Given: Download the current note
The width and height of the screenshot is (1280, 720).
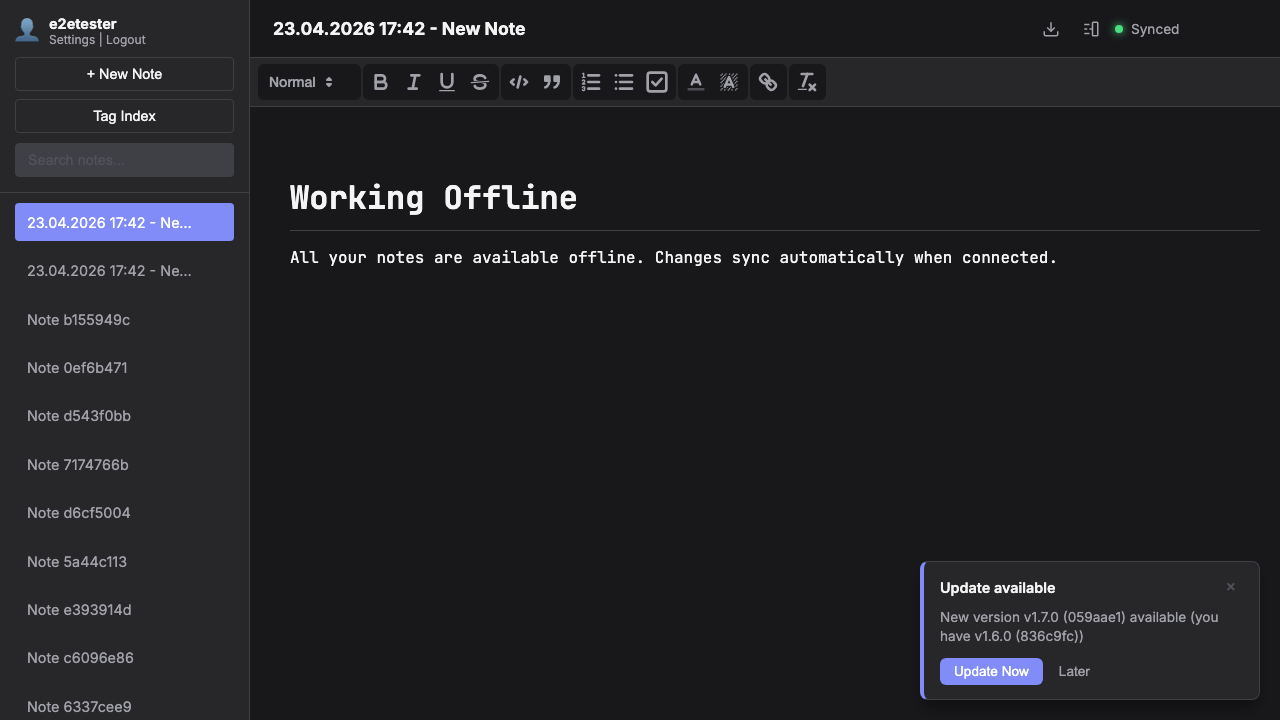Looking at the screenshot, I should pos(1050,29).
